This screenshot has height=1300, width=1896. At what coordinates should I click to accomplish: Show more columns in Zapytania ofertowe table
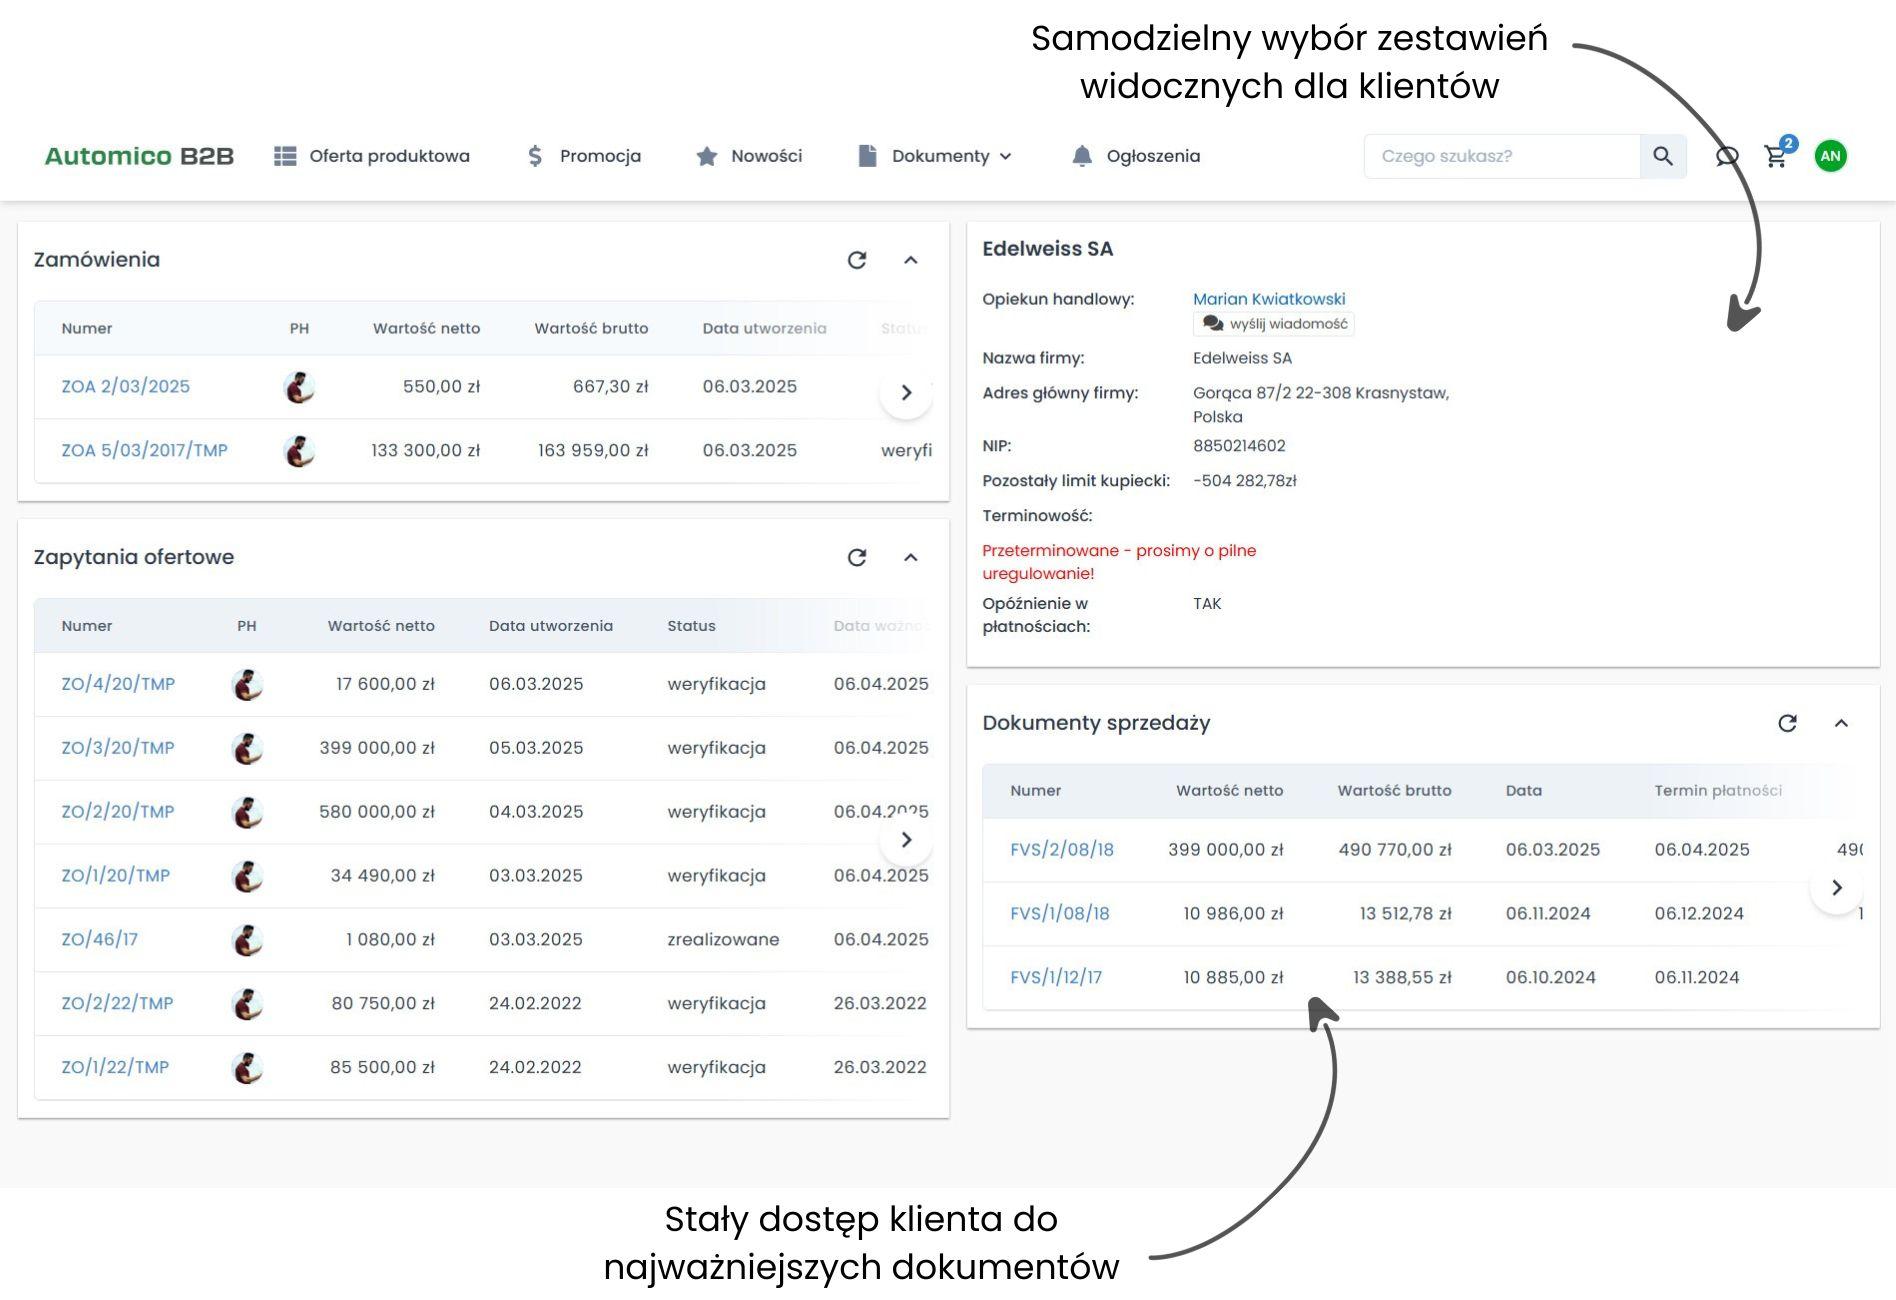(907, 840)
